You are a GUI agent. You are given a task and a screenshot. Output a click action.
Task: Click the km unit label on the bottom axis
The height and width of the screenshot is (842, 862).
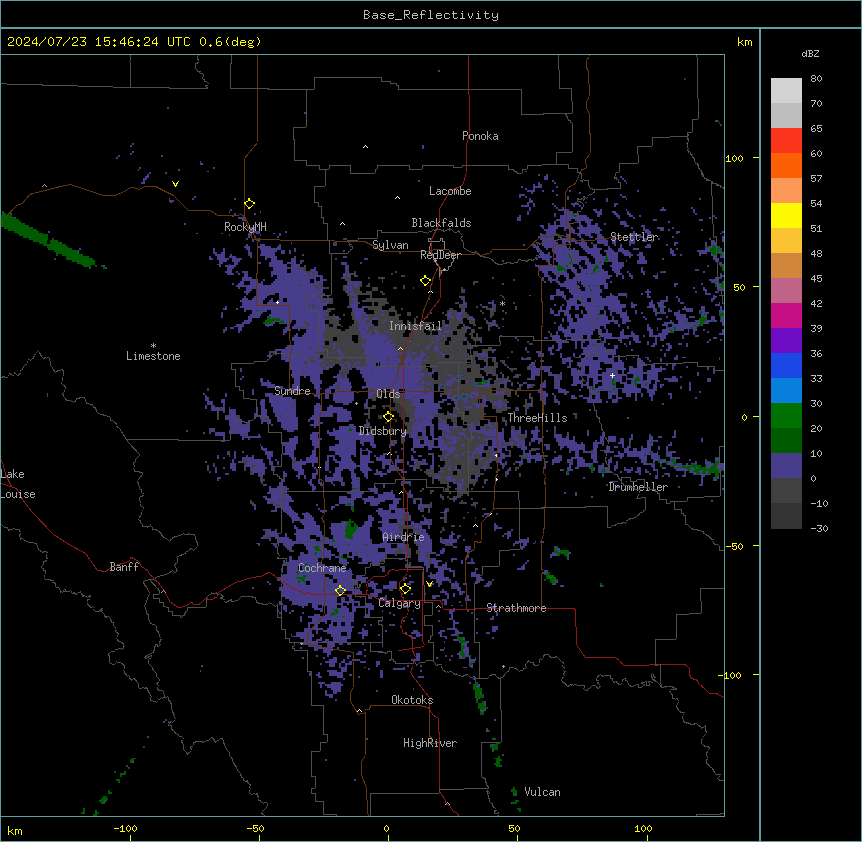[15, 830]
